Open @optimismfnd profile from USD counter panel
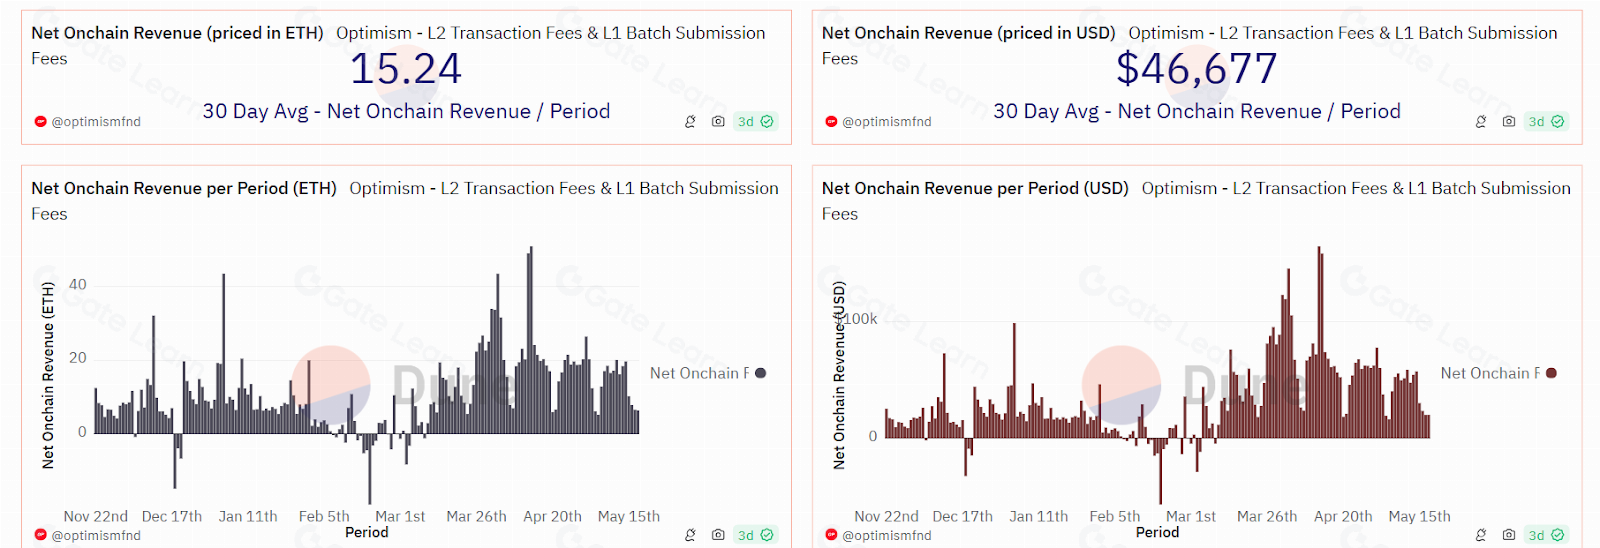 pyautogui.click(x=886, y=122)
